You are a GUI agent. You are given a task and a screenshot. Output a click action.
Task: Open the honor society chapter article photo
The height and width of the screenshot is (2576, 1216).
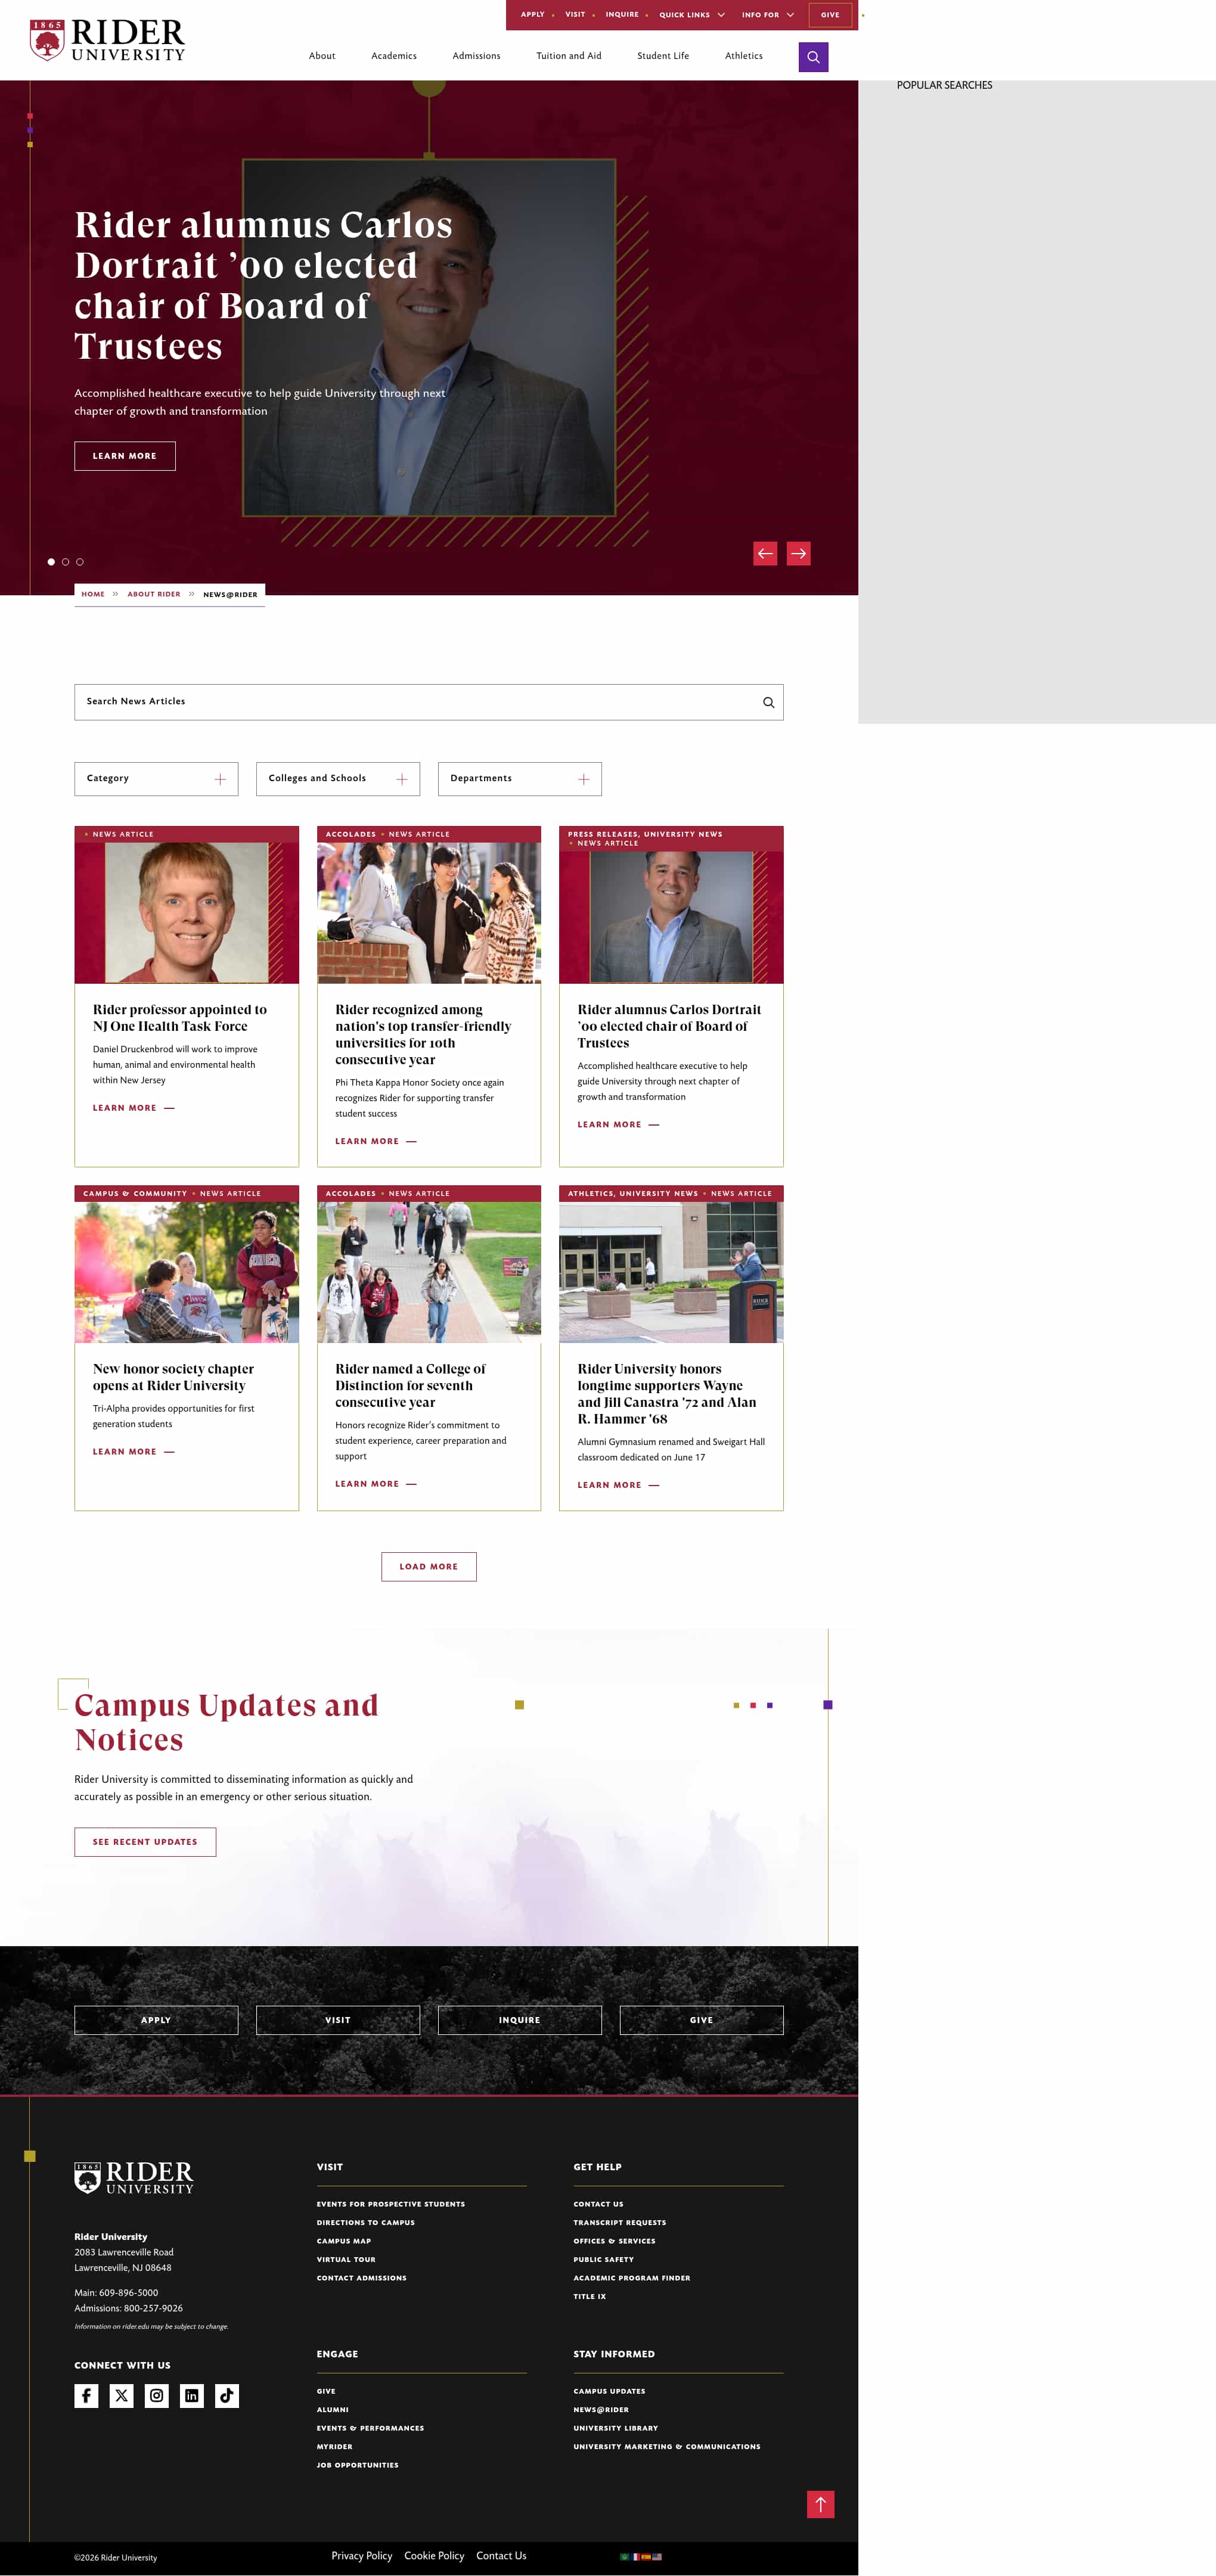(x=187, y=1272)
